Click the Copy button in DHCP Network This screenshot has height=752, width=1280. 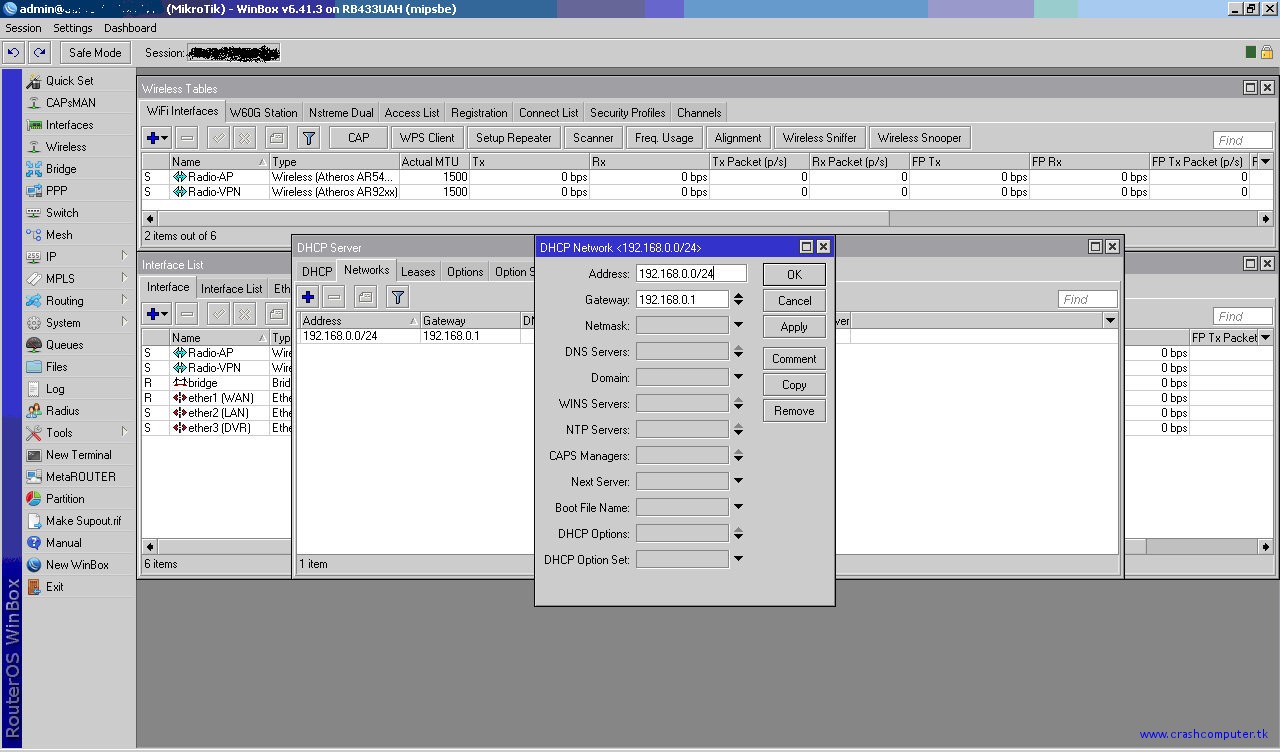tap(794, 385)
